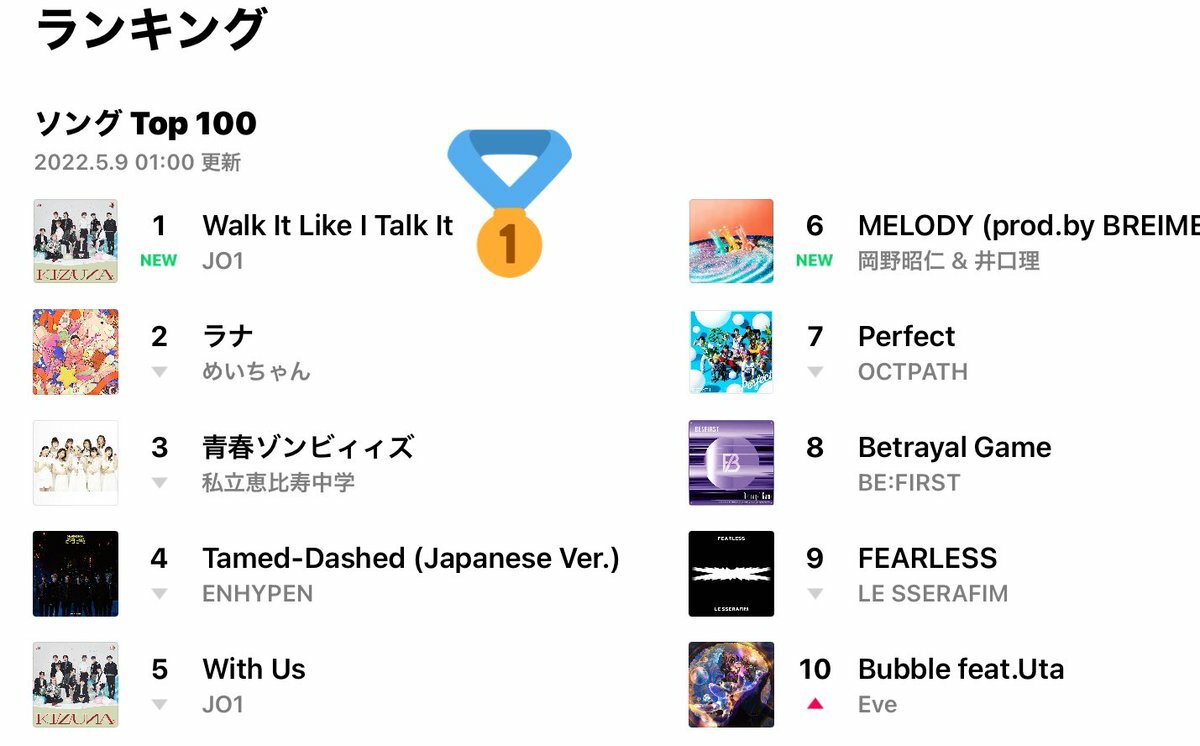Image resolution: width=1200 pixels, height=746 pixels.
Task: Click the green NEW badge under rank 6
Action: point(814,260)
